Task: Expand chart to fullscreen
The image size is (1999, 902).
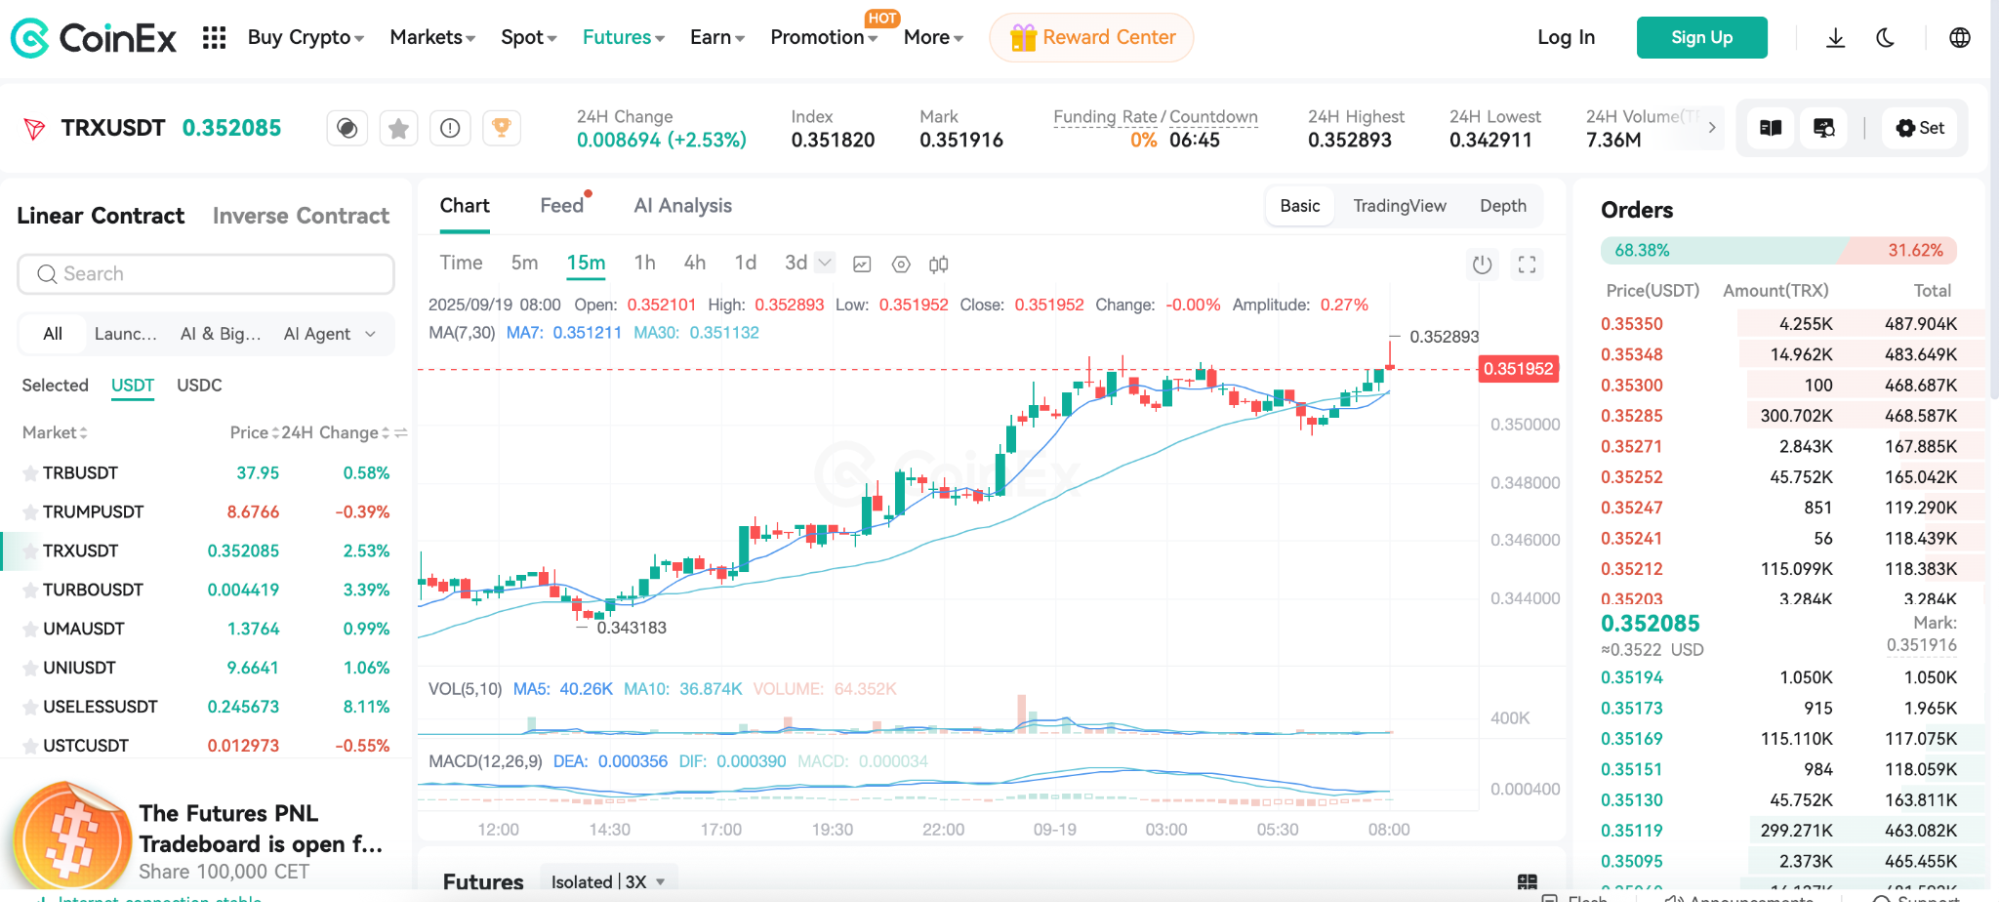Action: click(1527, 264)
